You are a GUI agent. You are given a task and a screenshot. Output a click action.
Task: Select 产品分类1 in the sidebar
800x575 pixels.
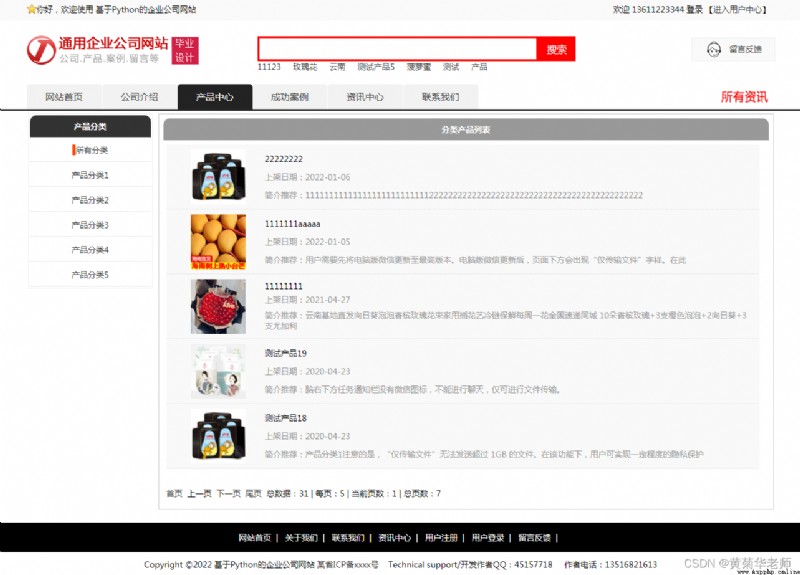pyautogui.click(x=90, y=175)
